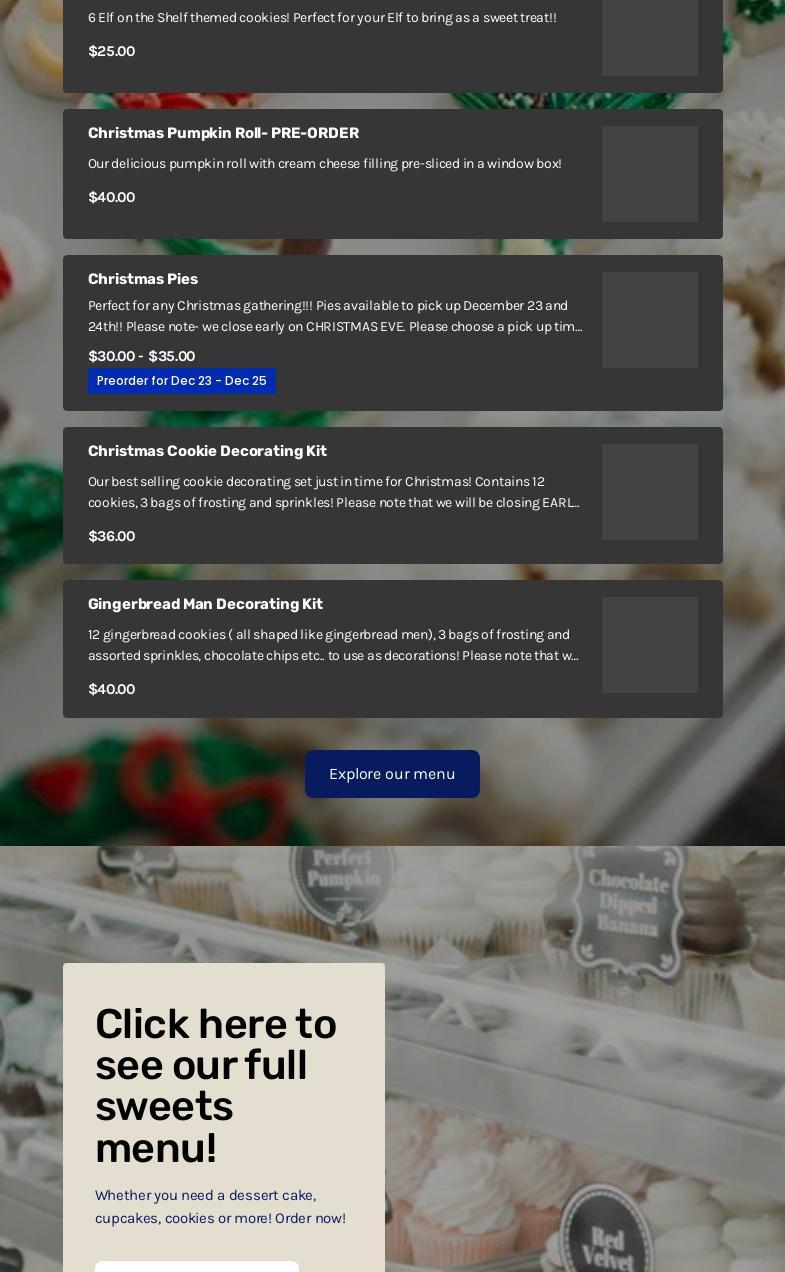This screenshot has width=785, height=1272.
Task: Click the 'Click here to see our full sweets menu!' heading
Action: (x=216, y=1086)
